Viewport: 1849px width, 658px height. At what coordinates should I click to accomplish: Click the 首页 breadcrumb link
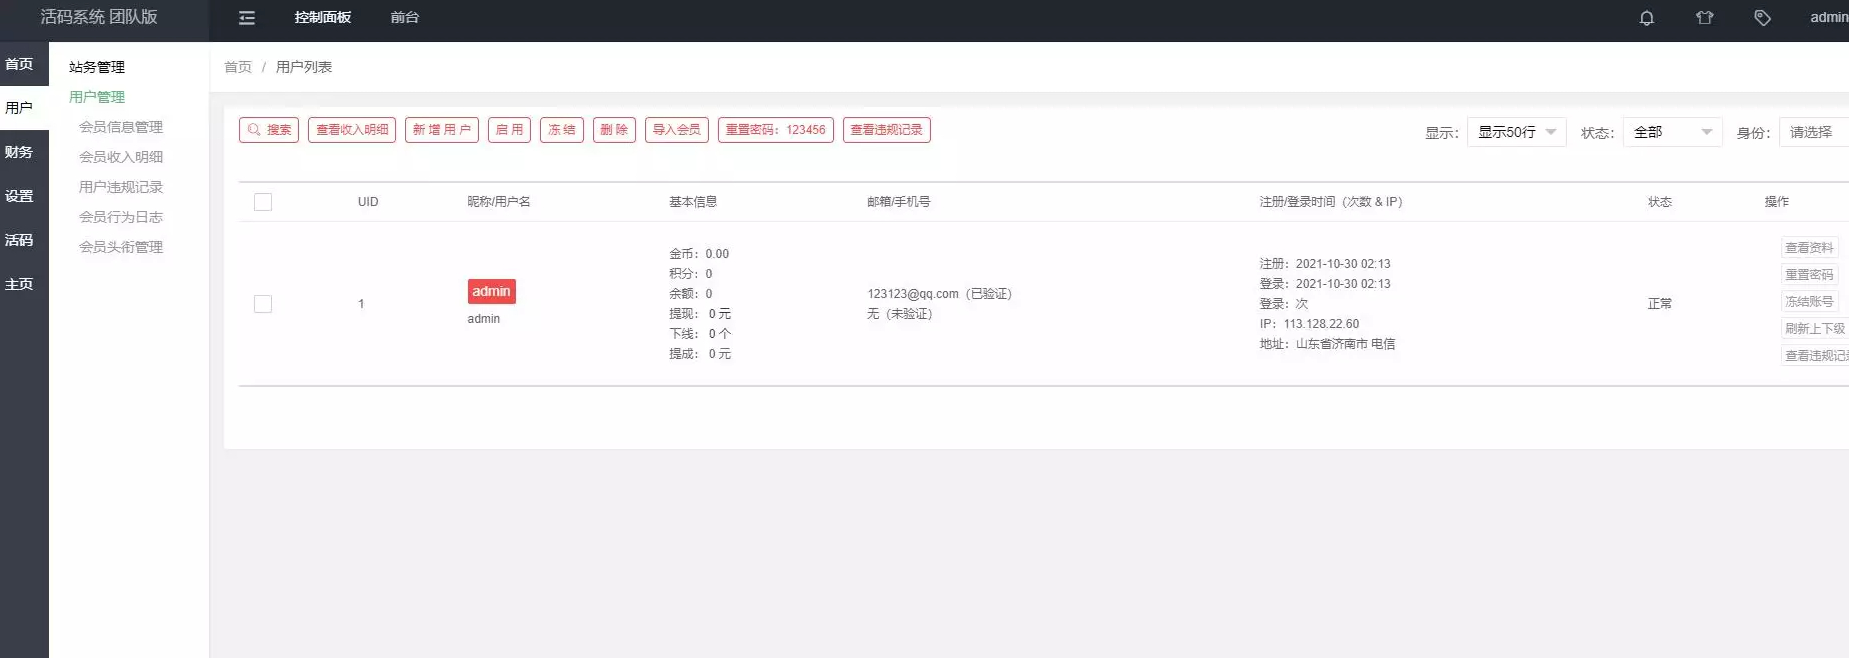tap(238, 67)
